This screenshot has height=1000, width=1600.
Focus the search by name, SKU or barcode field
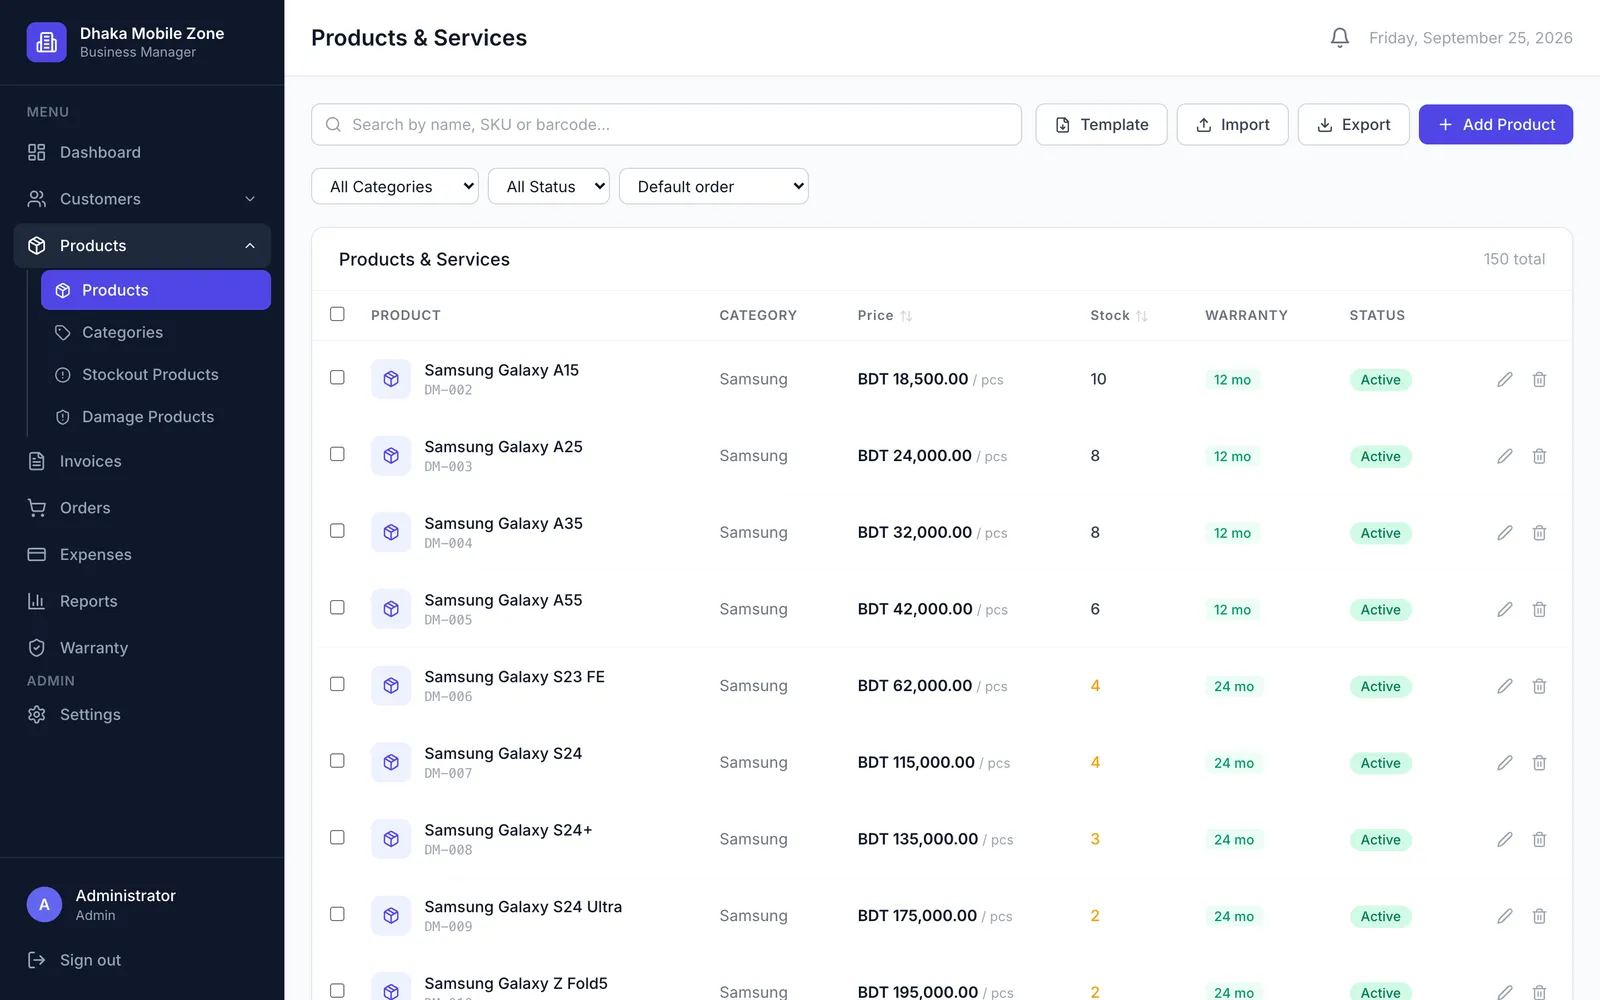(666, 125)
